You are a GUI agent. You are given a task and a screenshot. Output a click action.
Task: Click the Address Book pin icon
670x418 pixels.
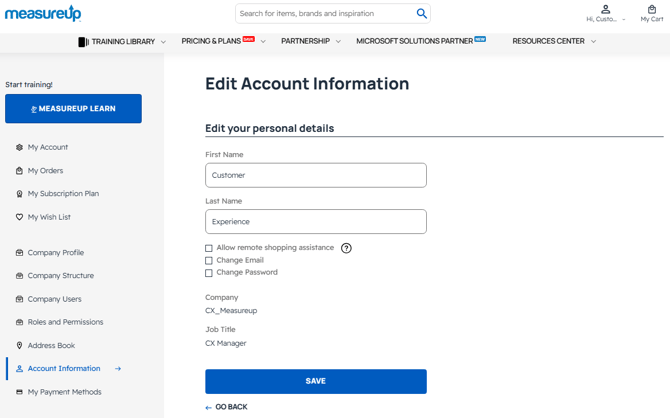pyautogui.click(x=19, y=346)
